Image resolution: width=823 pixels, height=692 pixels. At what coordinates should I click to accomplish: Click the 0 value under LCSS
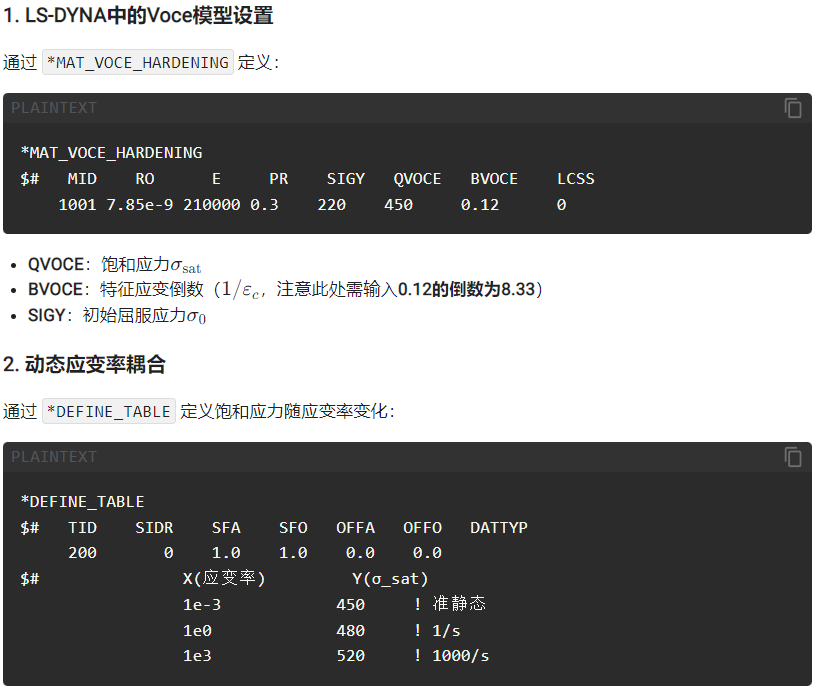[562, 205]
